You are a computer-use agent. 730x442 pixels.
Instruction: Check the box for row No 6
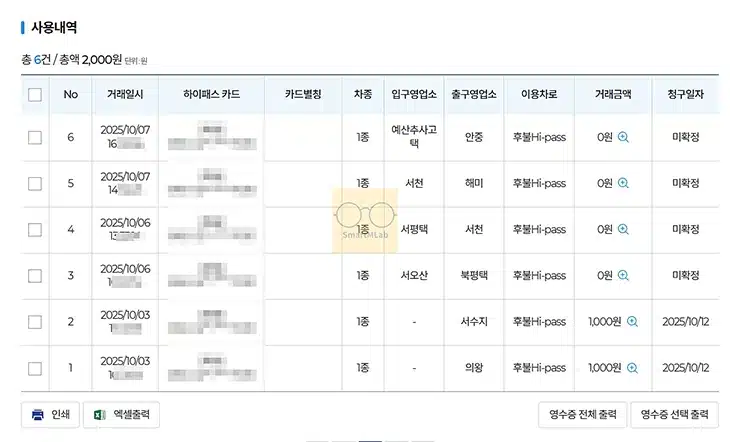click(35, 137)
